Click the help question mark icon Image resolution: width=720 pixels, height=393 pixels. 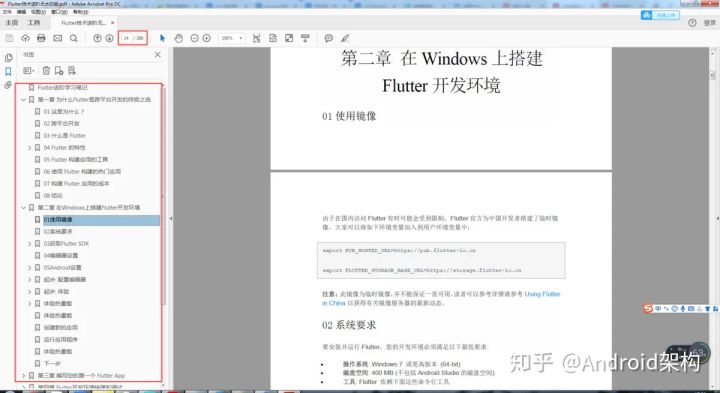click(x=692, y=23)
